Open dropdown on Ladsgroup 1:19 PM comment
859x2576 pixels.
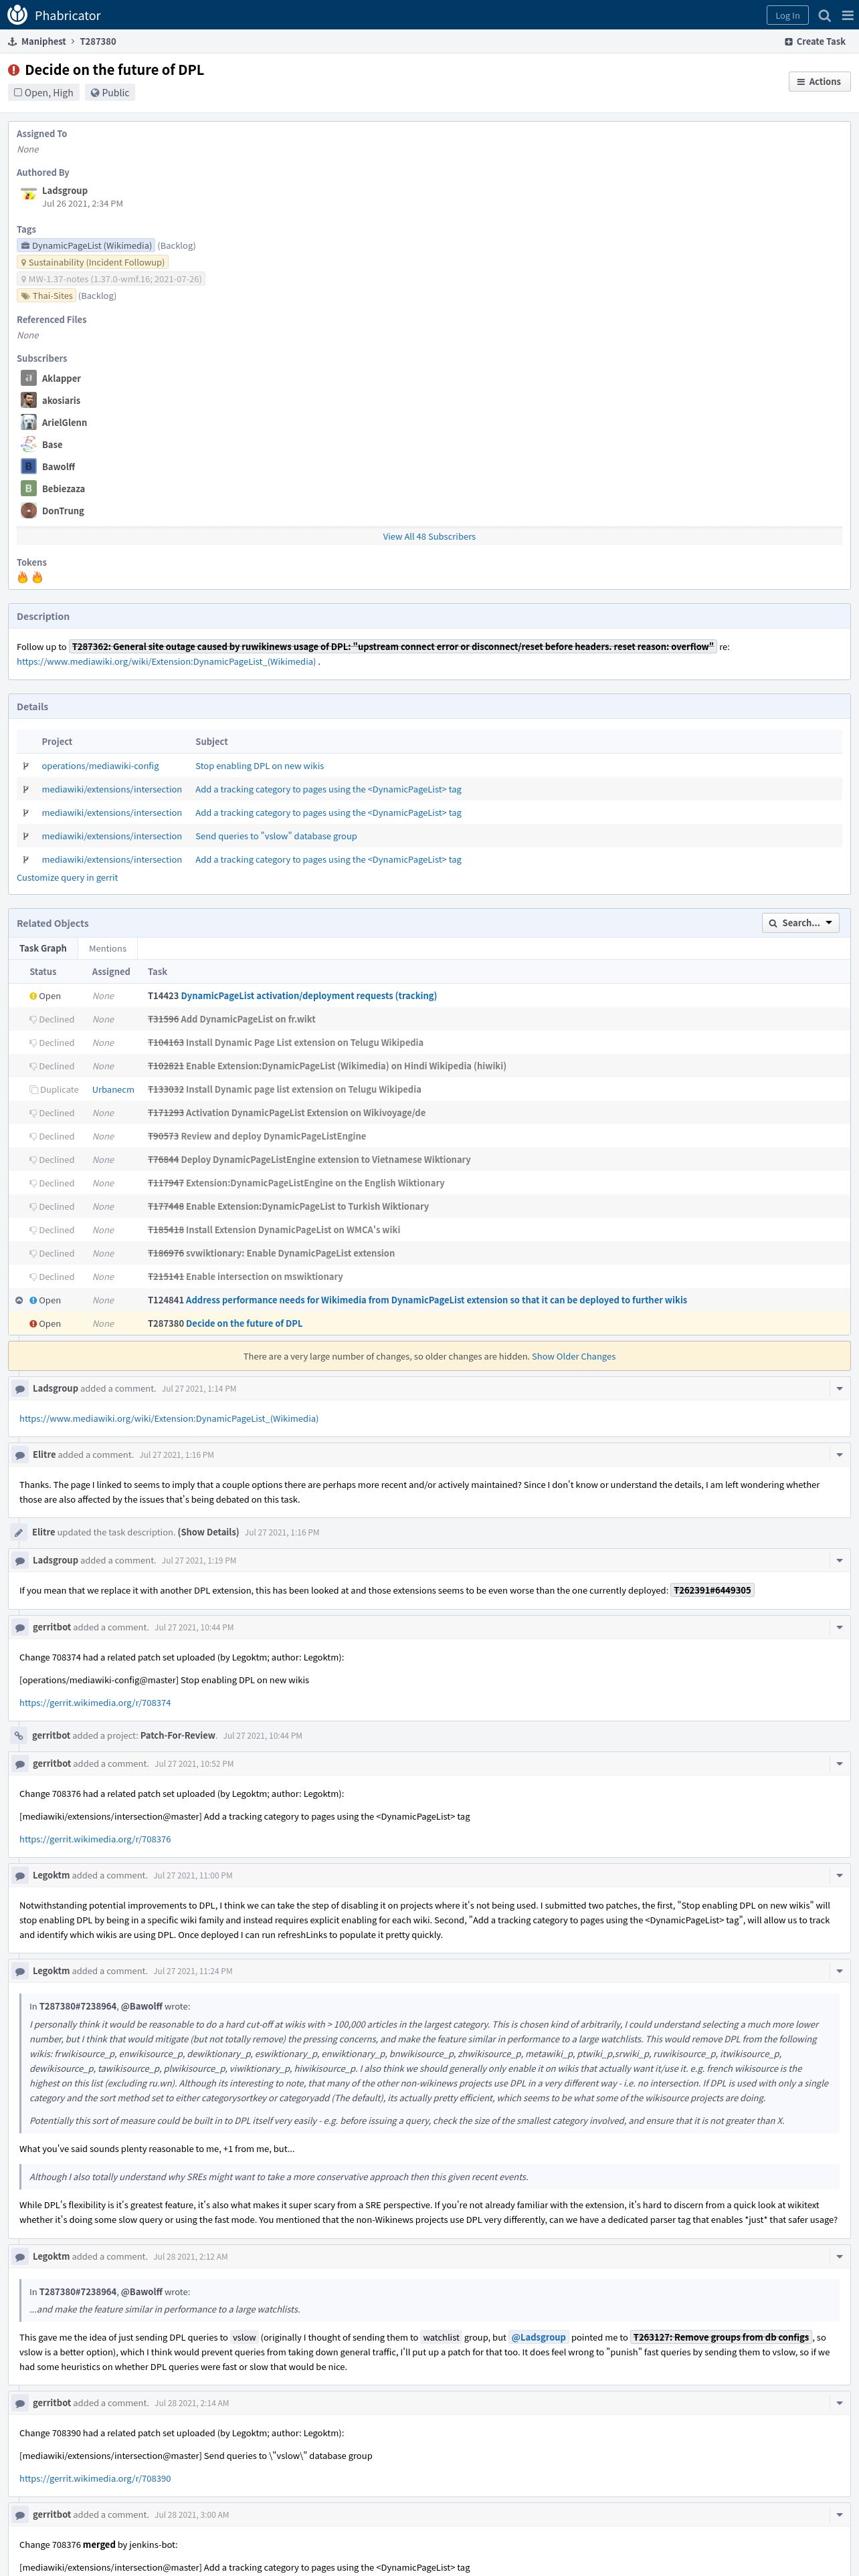pyautogui.click(x=839, y=1560)
